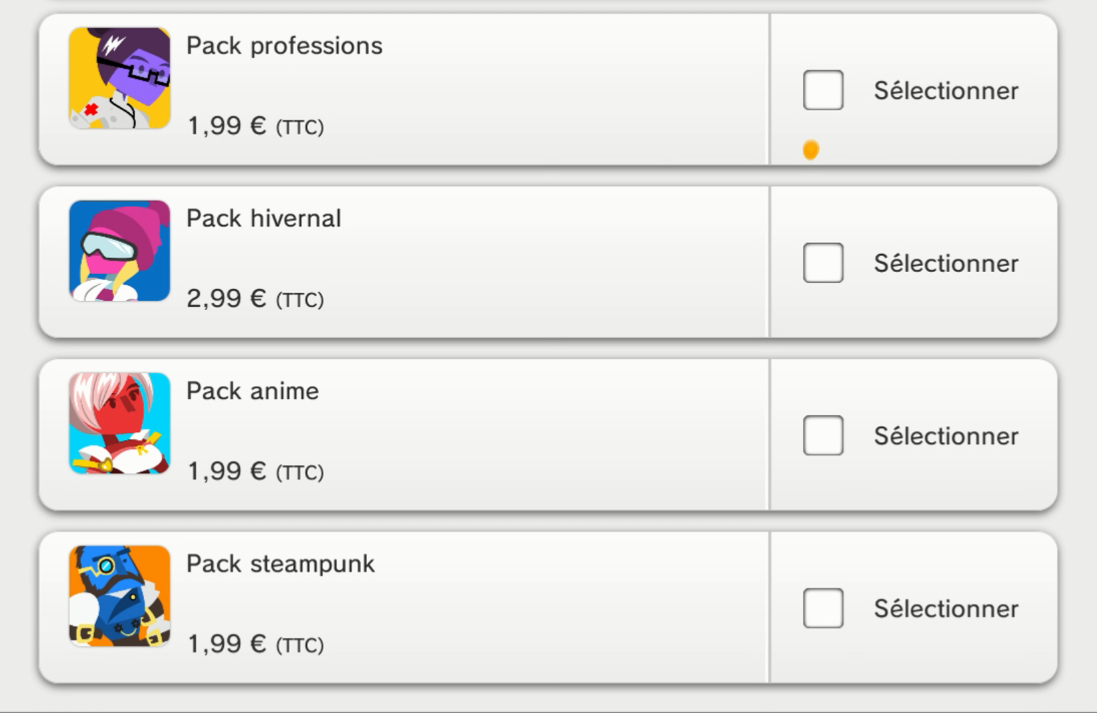Click Sélectionner text in Pack steampunk row
Screen dimensions: 1097x713
[946, 609]
